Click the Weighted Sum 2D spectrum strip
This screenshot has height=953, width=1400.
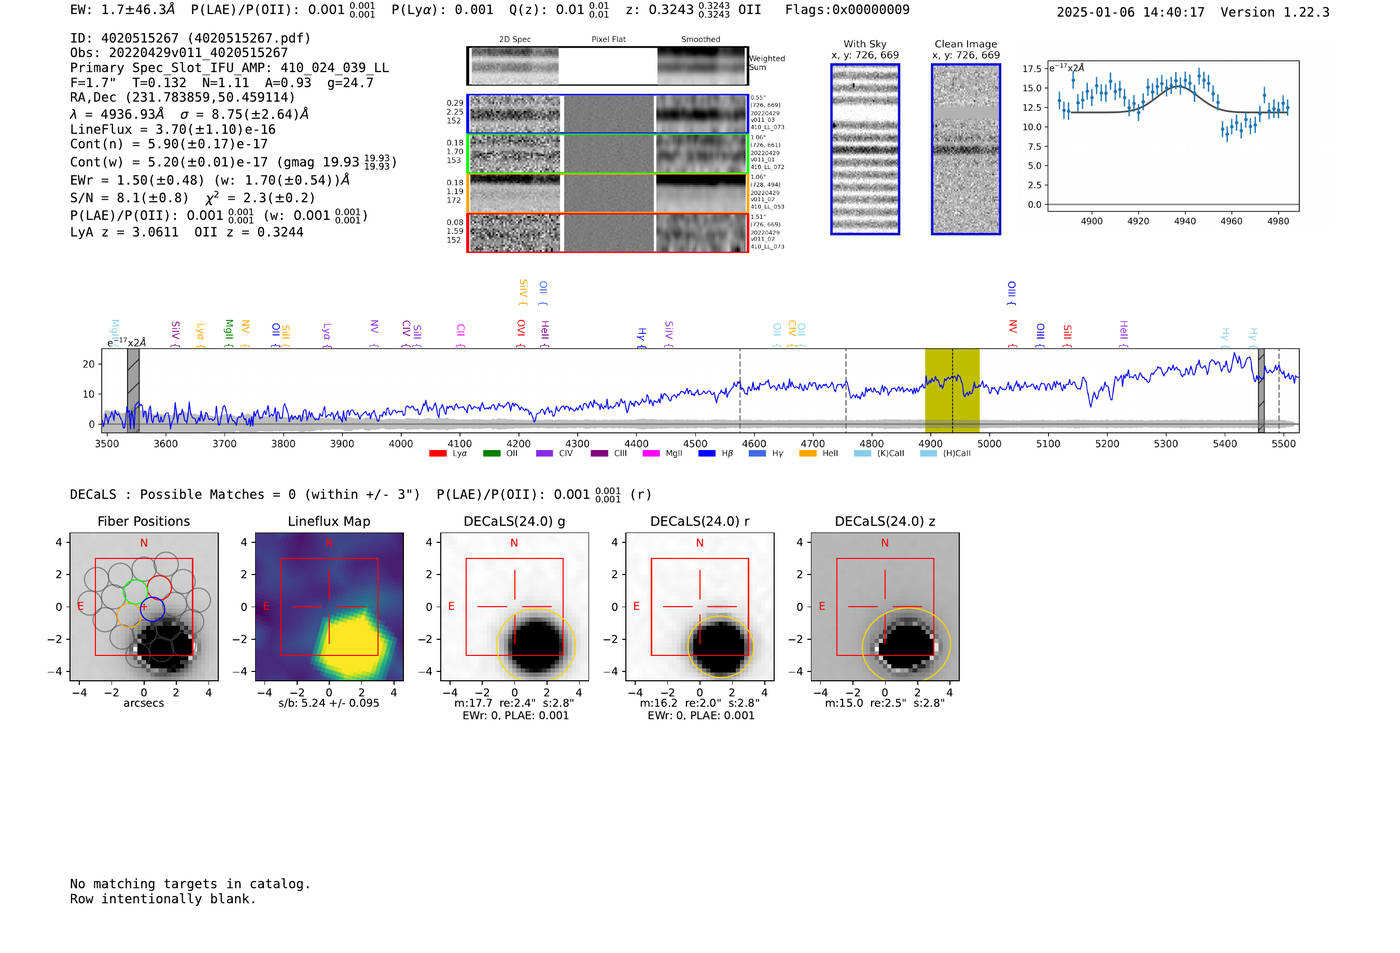coord(607,66)
